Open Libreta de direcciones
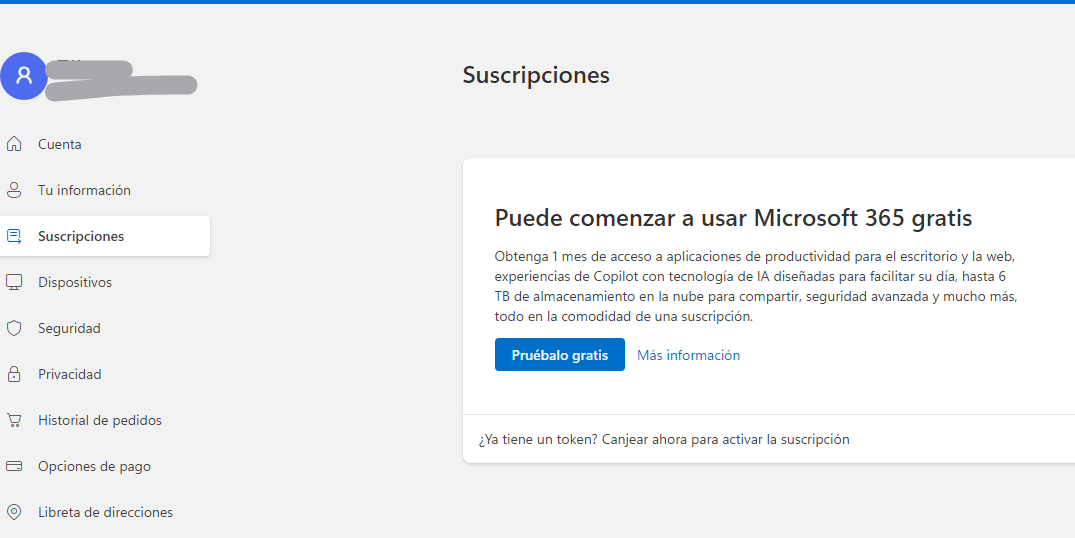The height and width of the screenshot is (538, 1075). tap(105, 512)
